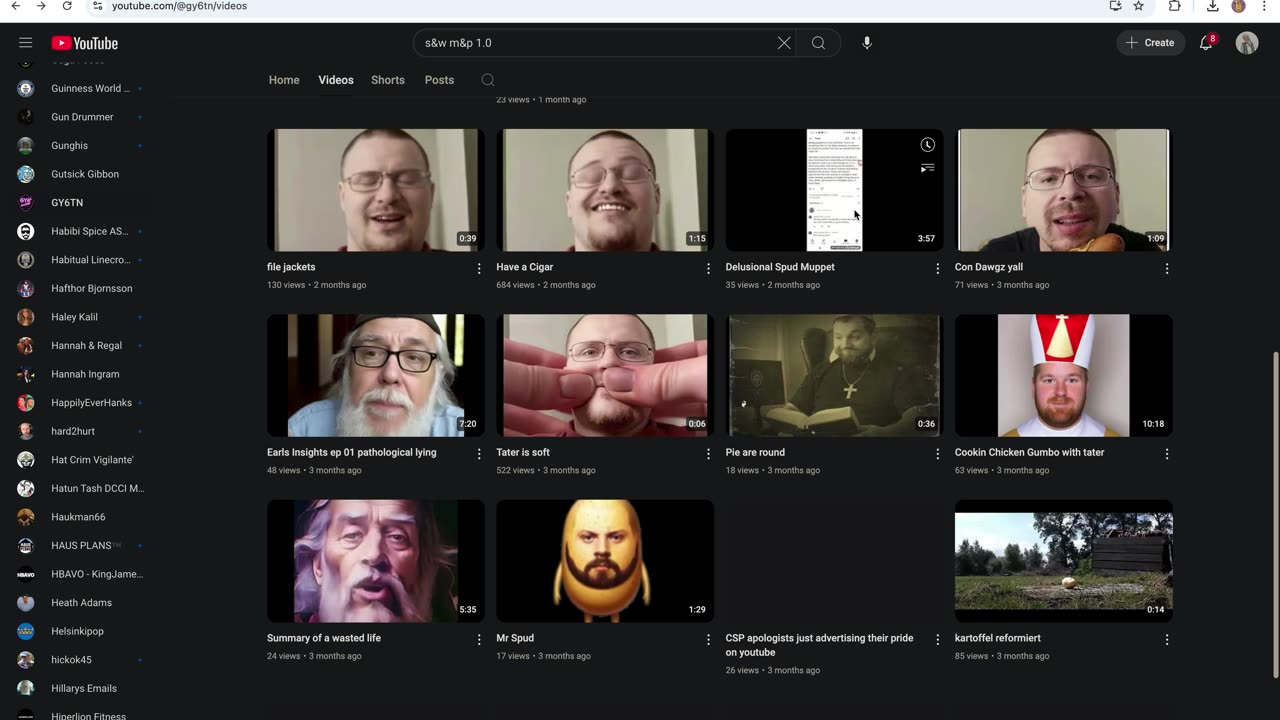Search within channel magnifier icon
The width and height of the screenshot is (1280, 720).
pos(488,80)
